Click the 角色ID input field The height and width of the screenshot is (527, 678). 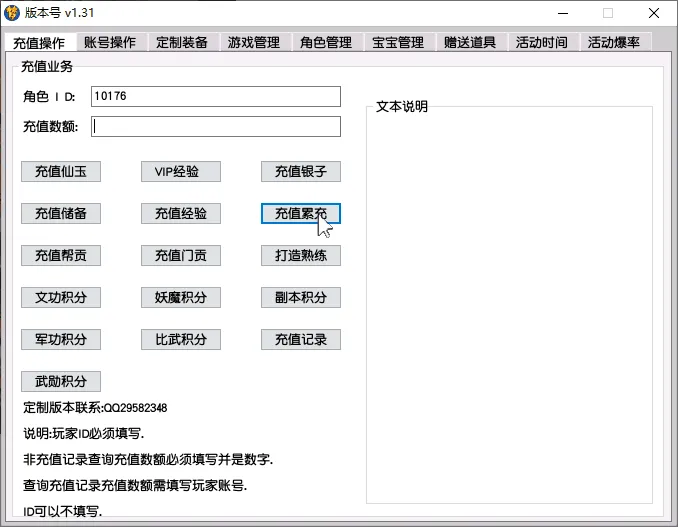(215, 96)
